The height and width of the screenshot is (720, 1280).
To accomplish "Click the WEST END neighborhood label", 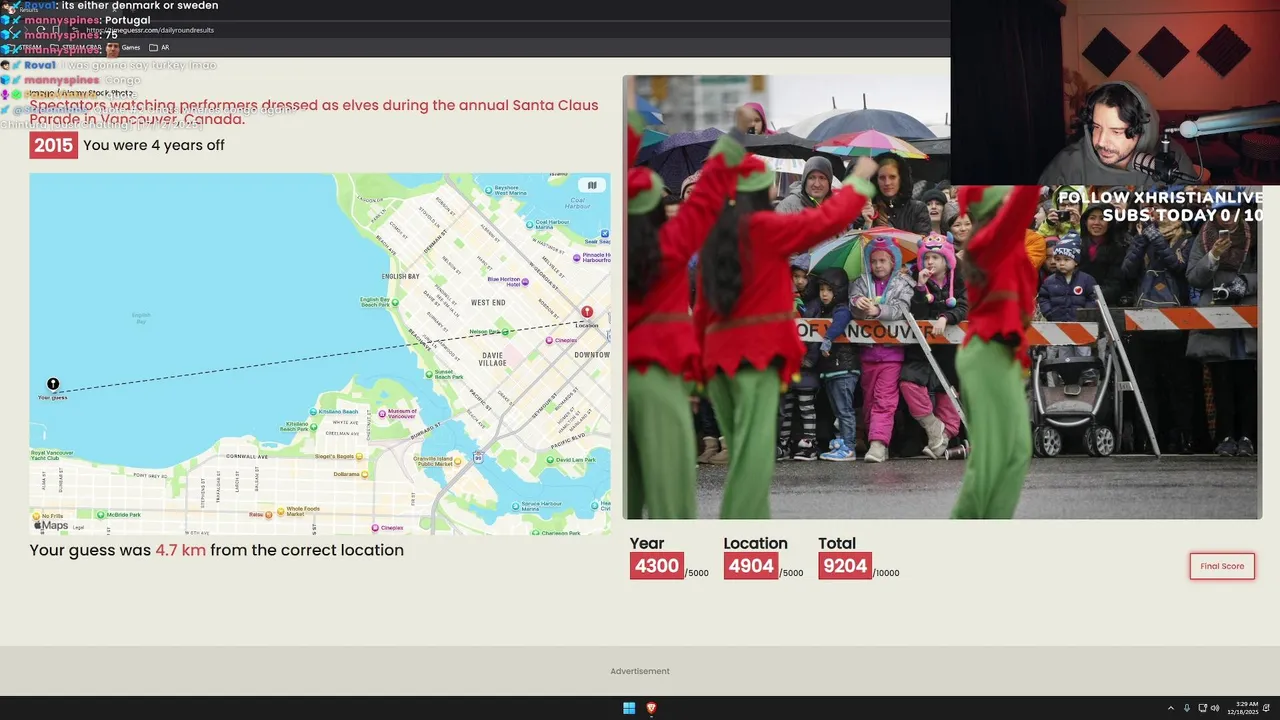I will tap(487, 302).
